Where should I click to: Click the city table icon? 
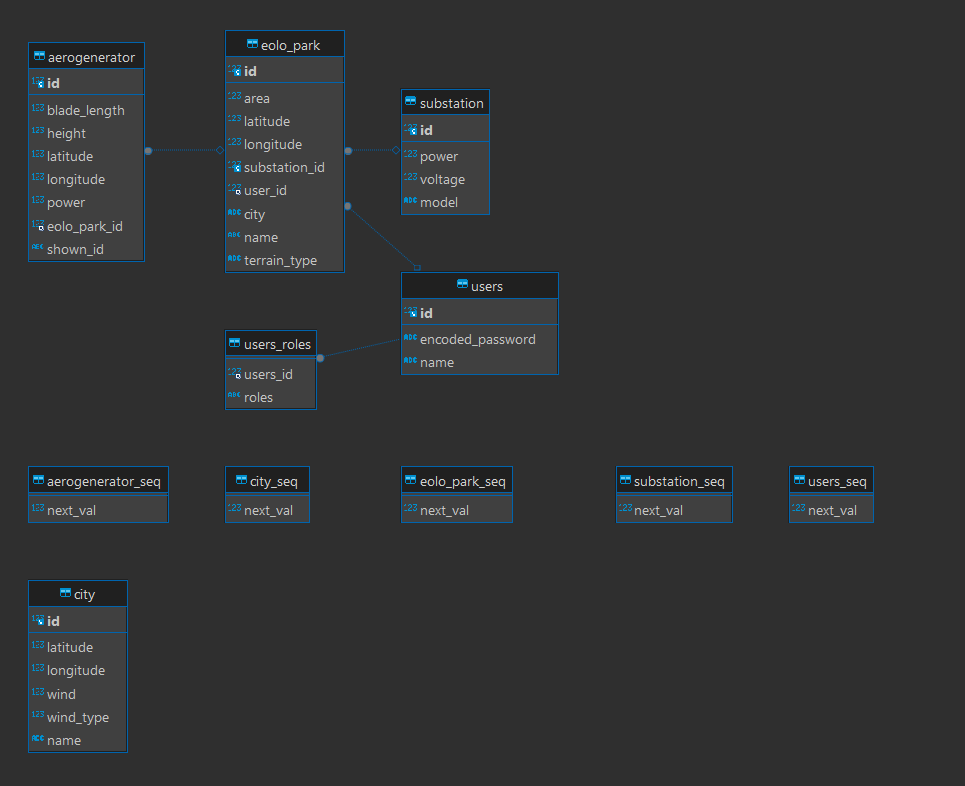[65, 593]
